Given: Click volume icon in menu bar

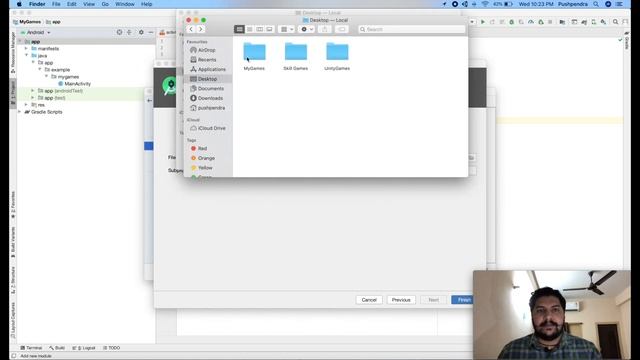Looking at the screenshot, I should pyautogui.click(x=465, y=4).
